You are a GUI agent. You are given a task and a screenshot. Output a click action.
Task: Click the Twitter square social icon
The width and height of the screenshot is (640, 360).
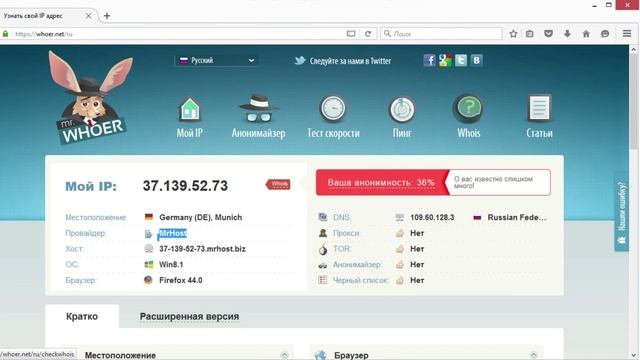(461, 60)
